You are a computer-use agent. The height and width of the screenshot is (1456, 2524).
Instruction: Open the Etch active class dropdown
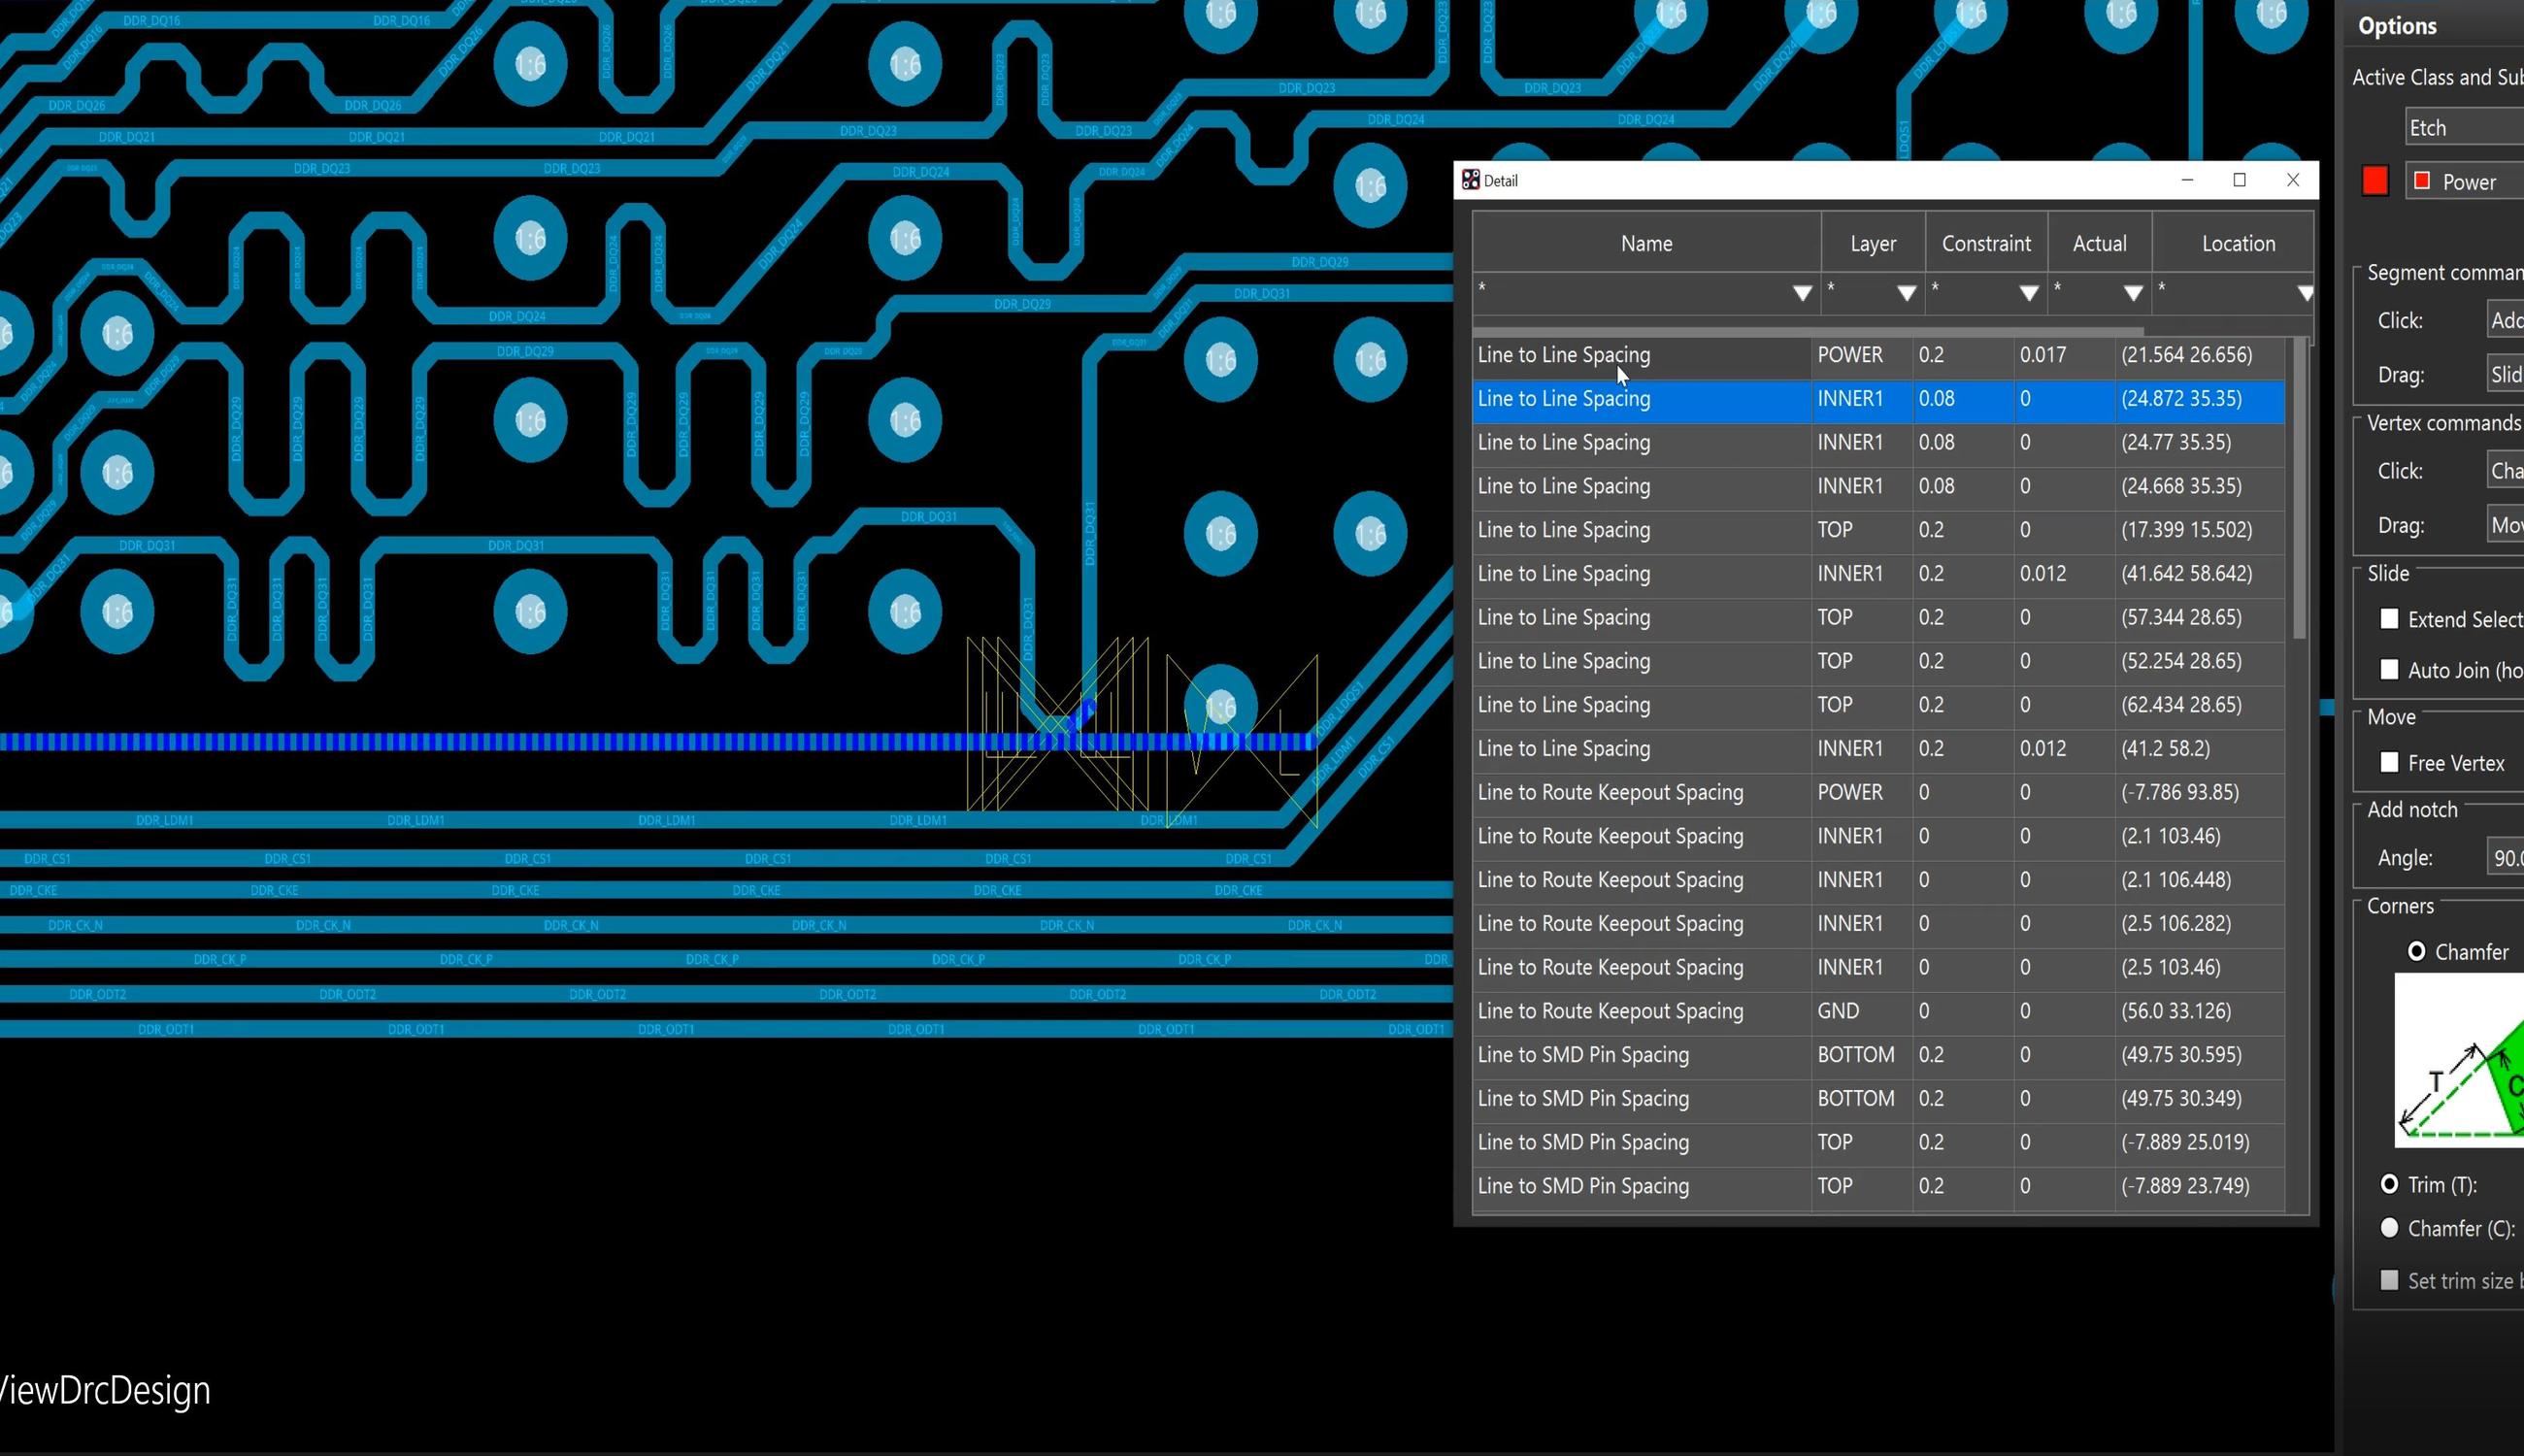[2464, 128]
